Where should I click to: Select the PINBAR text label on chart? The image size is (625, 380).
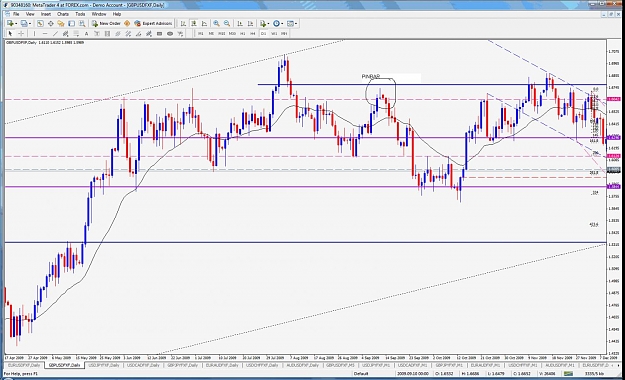371,76
